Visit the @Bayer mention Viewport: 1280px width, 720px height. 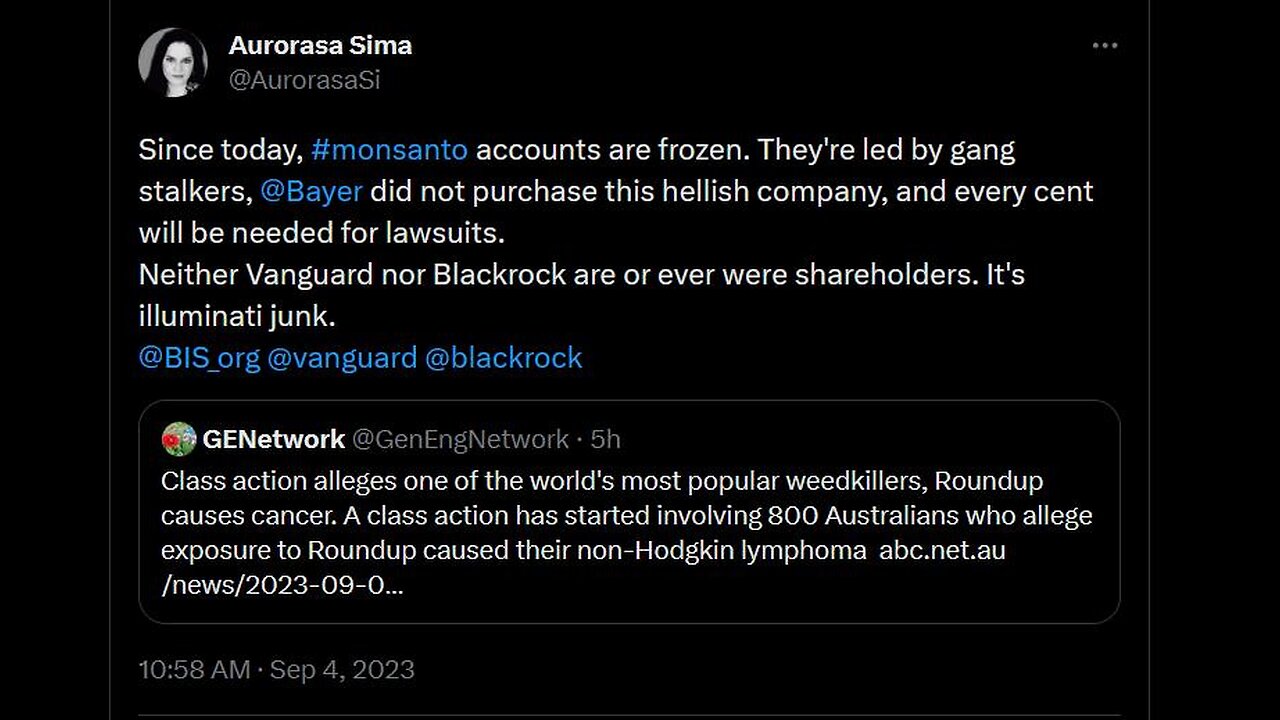pos(311,191)
